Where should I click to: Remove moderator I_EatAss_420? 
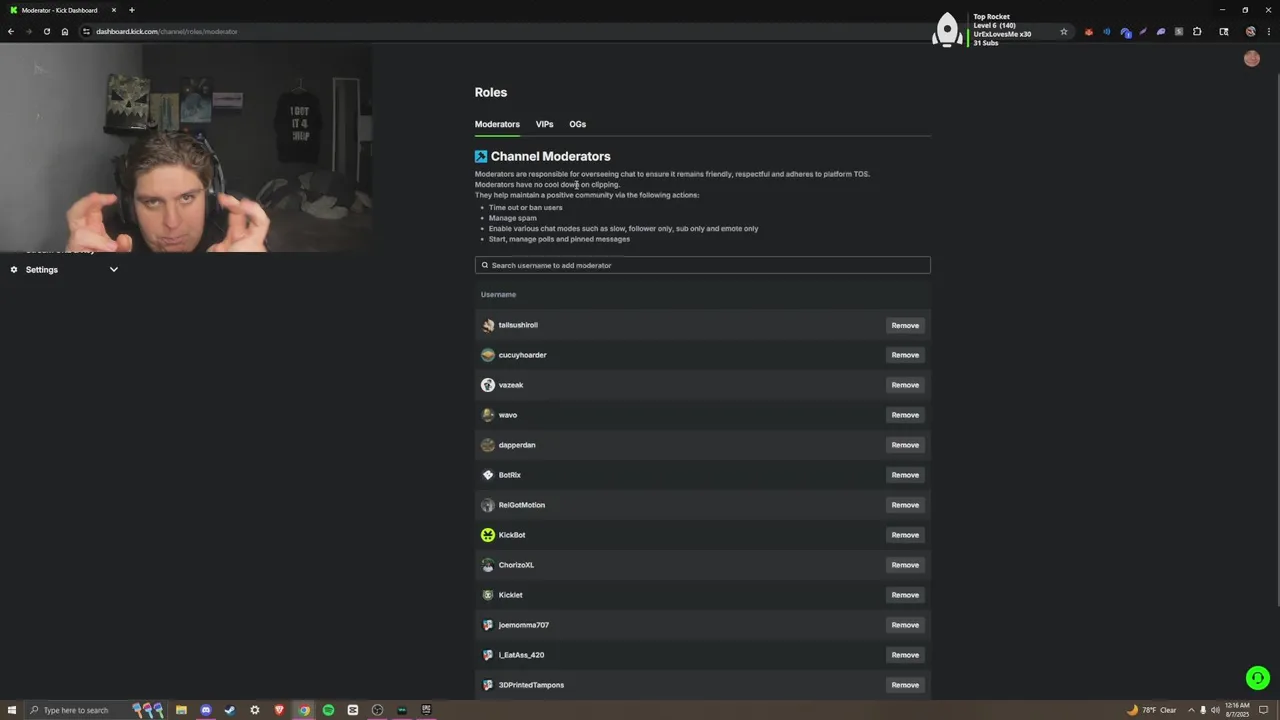pyautogui.click(x=905, y=655)
